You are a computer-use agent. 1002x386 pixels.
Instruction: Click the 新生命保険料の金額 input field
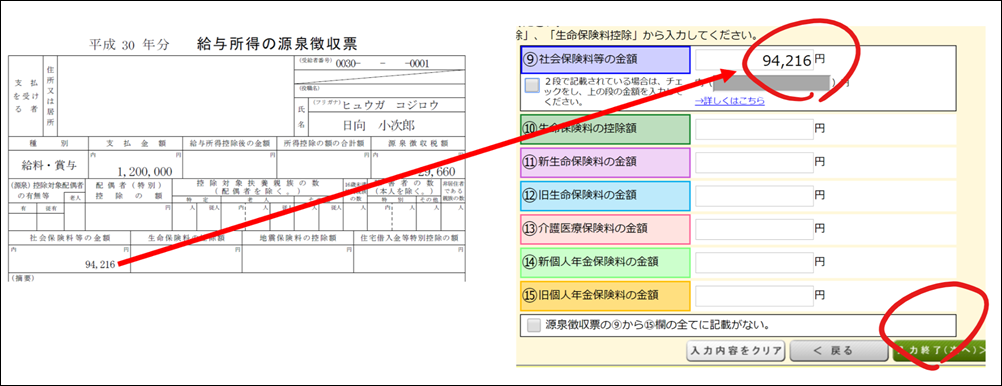coord(754,162)
